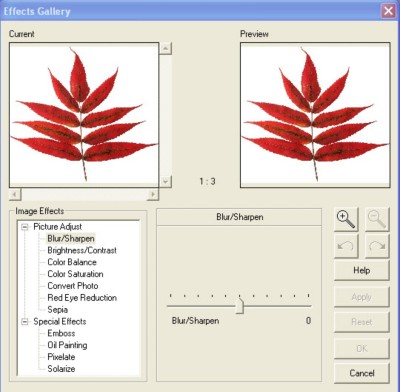Choose the Emboss effect

(61, 333)
